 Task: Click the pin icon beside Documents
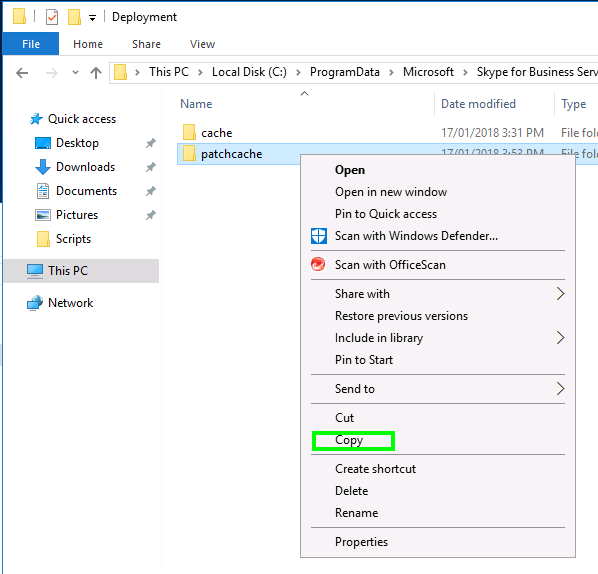151,191
